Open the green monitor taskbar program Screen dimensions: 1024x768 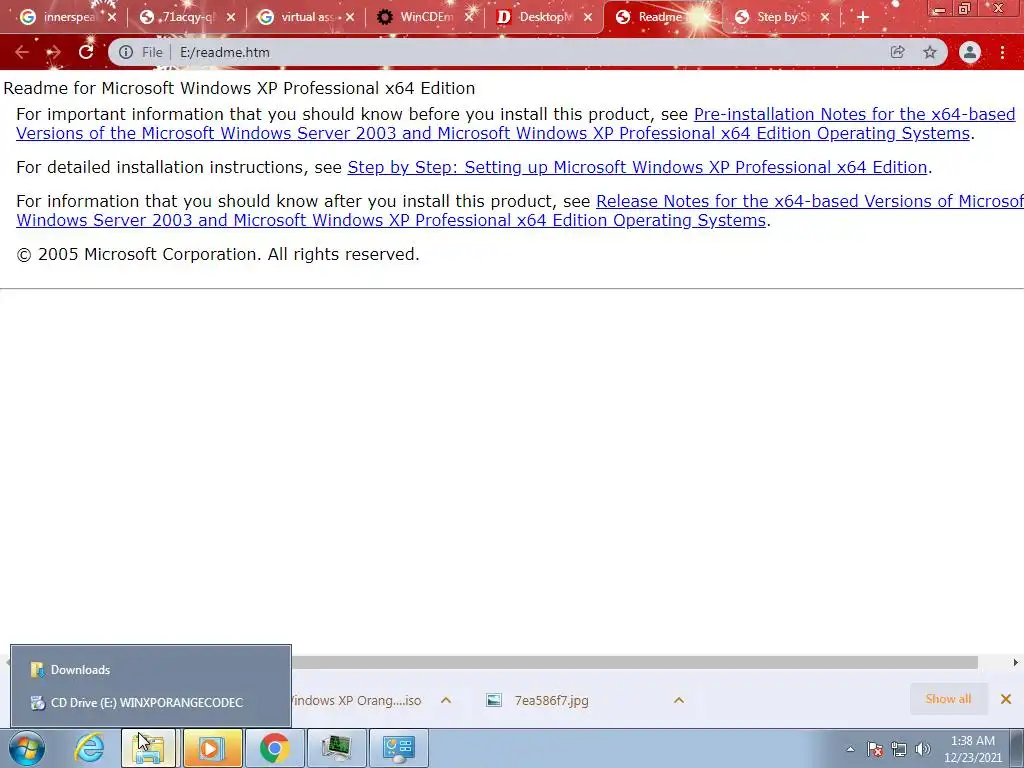click(x=336, y=748)
